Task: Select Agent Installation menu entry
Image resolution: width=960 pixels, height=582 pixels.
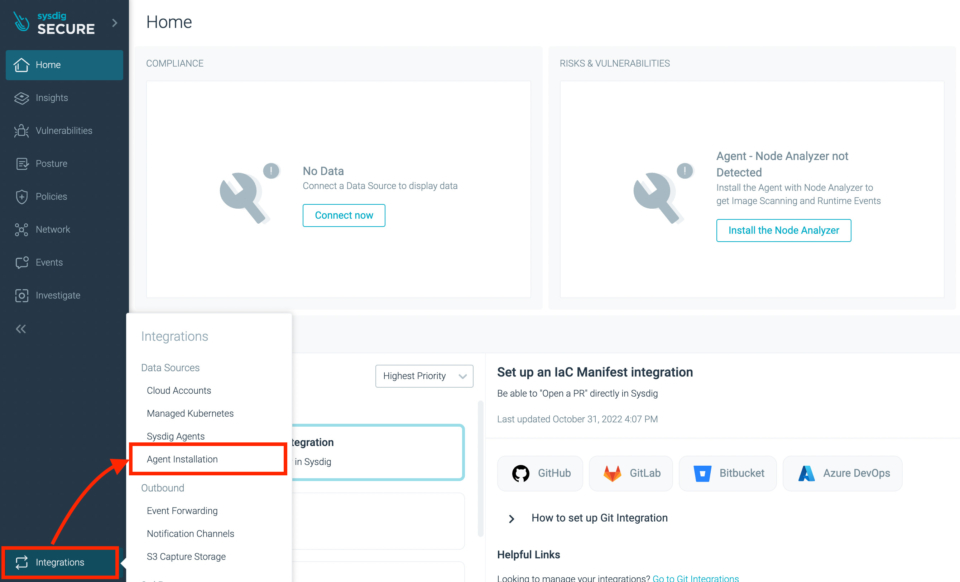Action: point(182,459)
